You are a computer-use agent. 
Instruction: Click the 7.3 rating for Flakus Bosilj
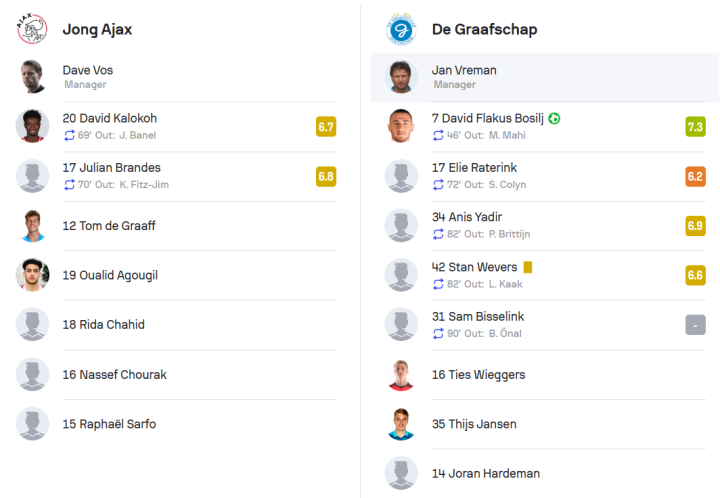(x=695, y=126)
